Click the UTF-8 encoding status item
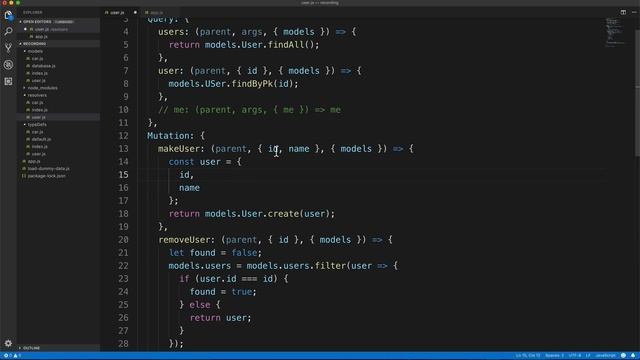The width and height of the screenshot is (640, 360). tap(575, 356)
